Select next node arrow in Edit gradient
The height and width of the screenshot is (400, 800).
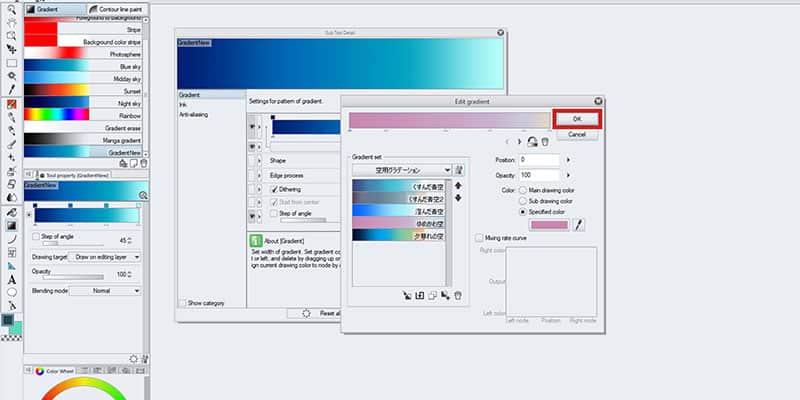pyautogui.click(x=519, y=142)
